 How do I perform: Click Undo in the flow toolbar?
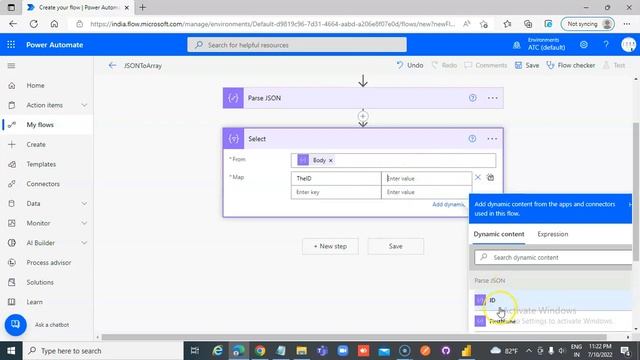pyautogui.click(x=410, y=65)
